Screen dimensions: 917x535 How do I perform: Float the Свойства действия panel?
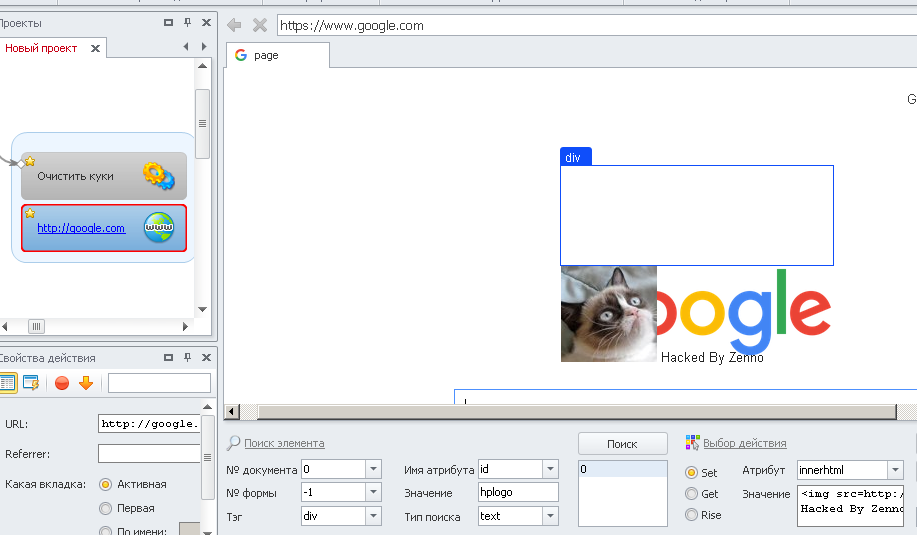click(168, 357)
